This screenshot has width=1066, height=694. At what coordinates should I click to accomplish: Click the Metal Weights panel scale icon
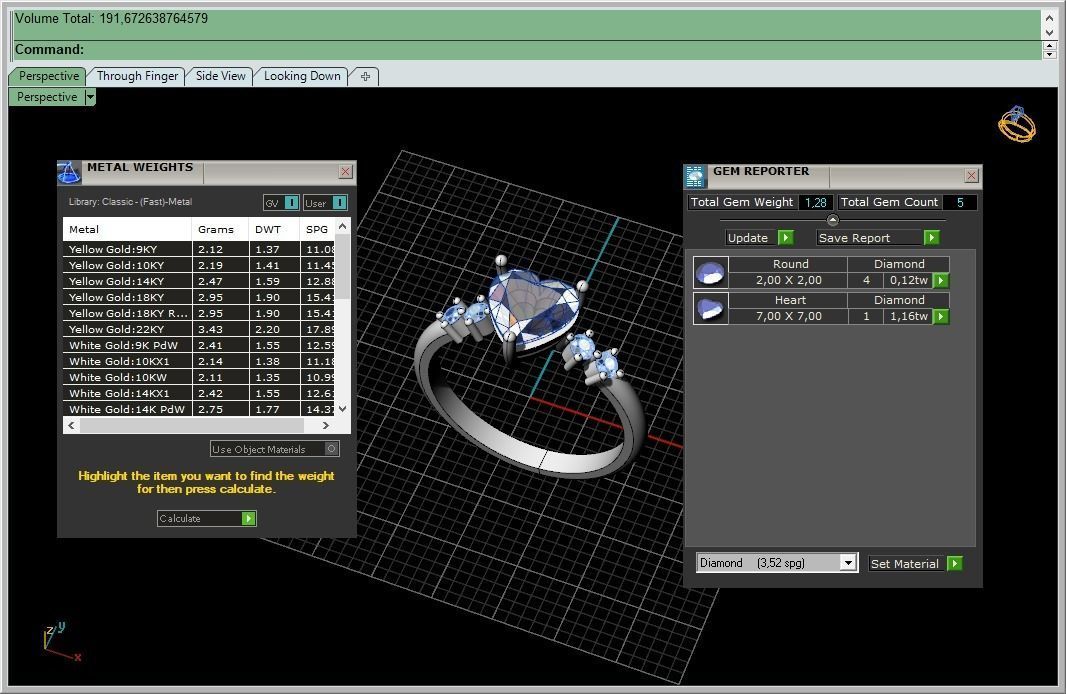click(69, 173)
